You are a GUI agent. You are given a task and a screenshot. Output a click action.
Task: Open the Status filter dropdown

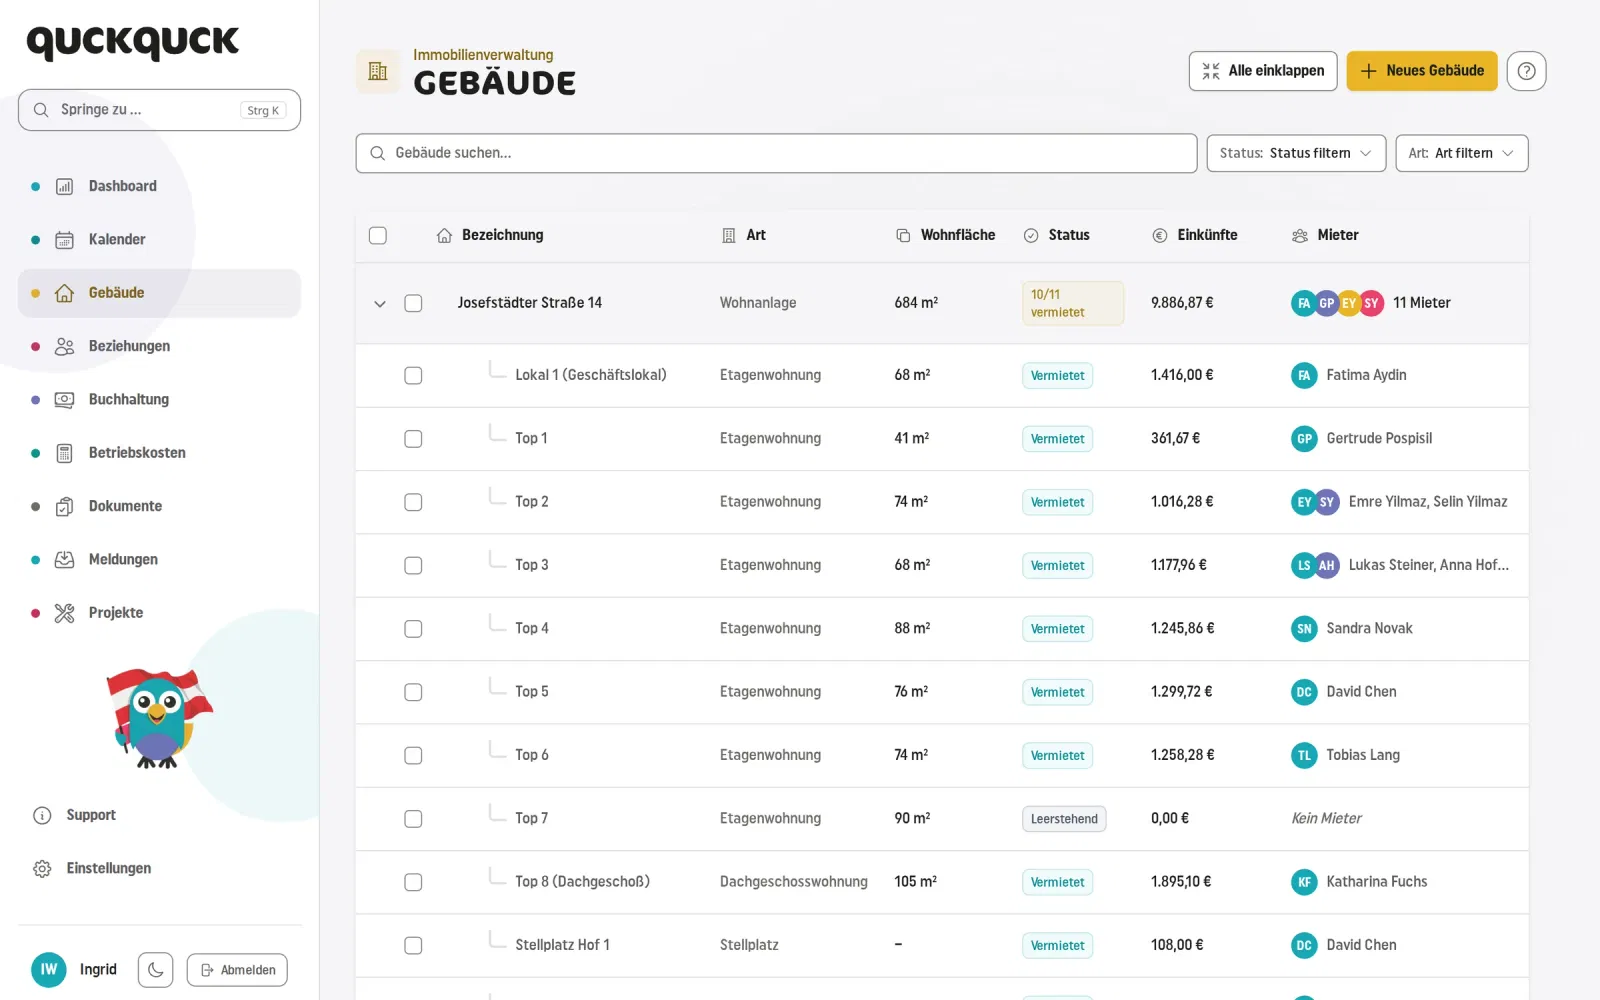(x=1296, y=153)
